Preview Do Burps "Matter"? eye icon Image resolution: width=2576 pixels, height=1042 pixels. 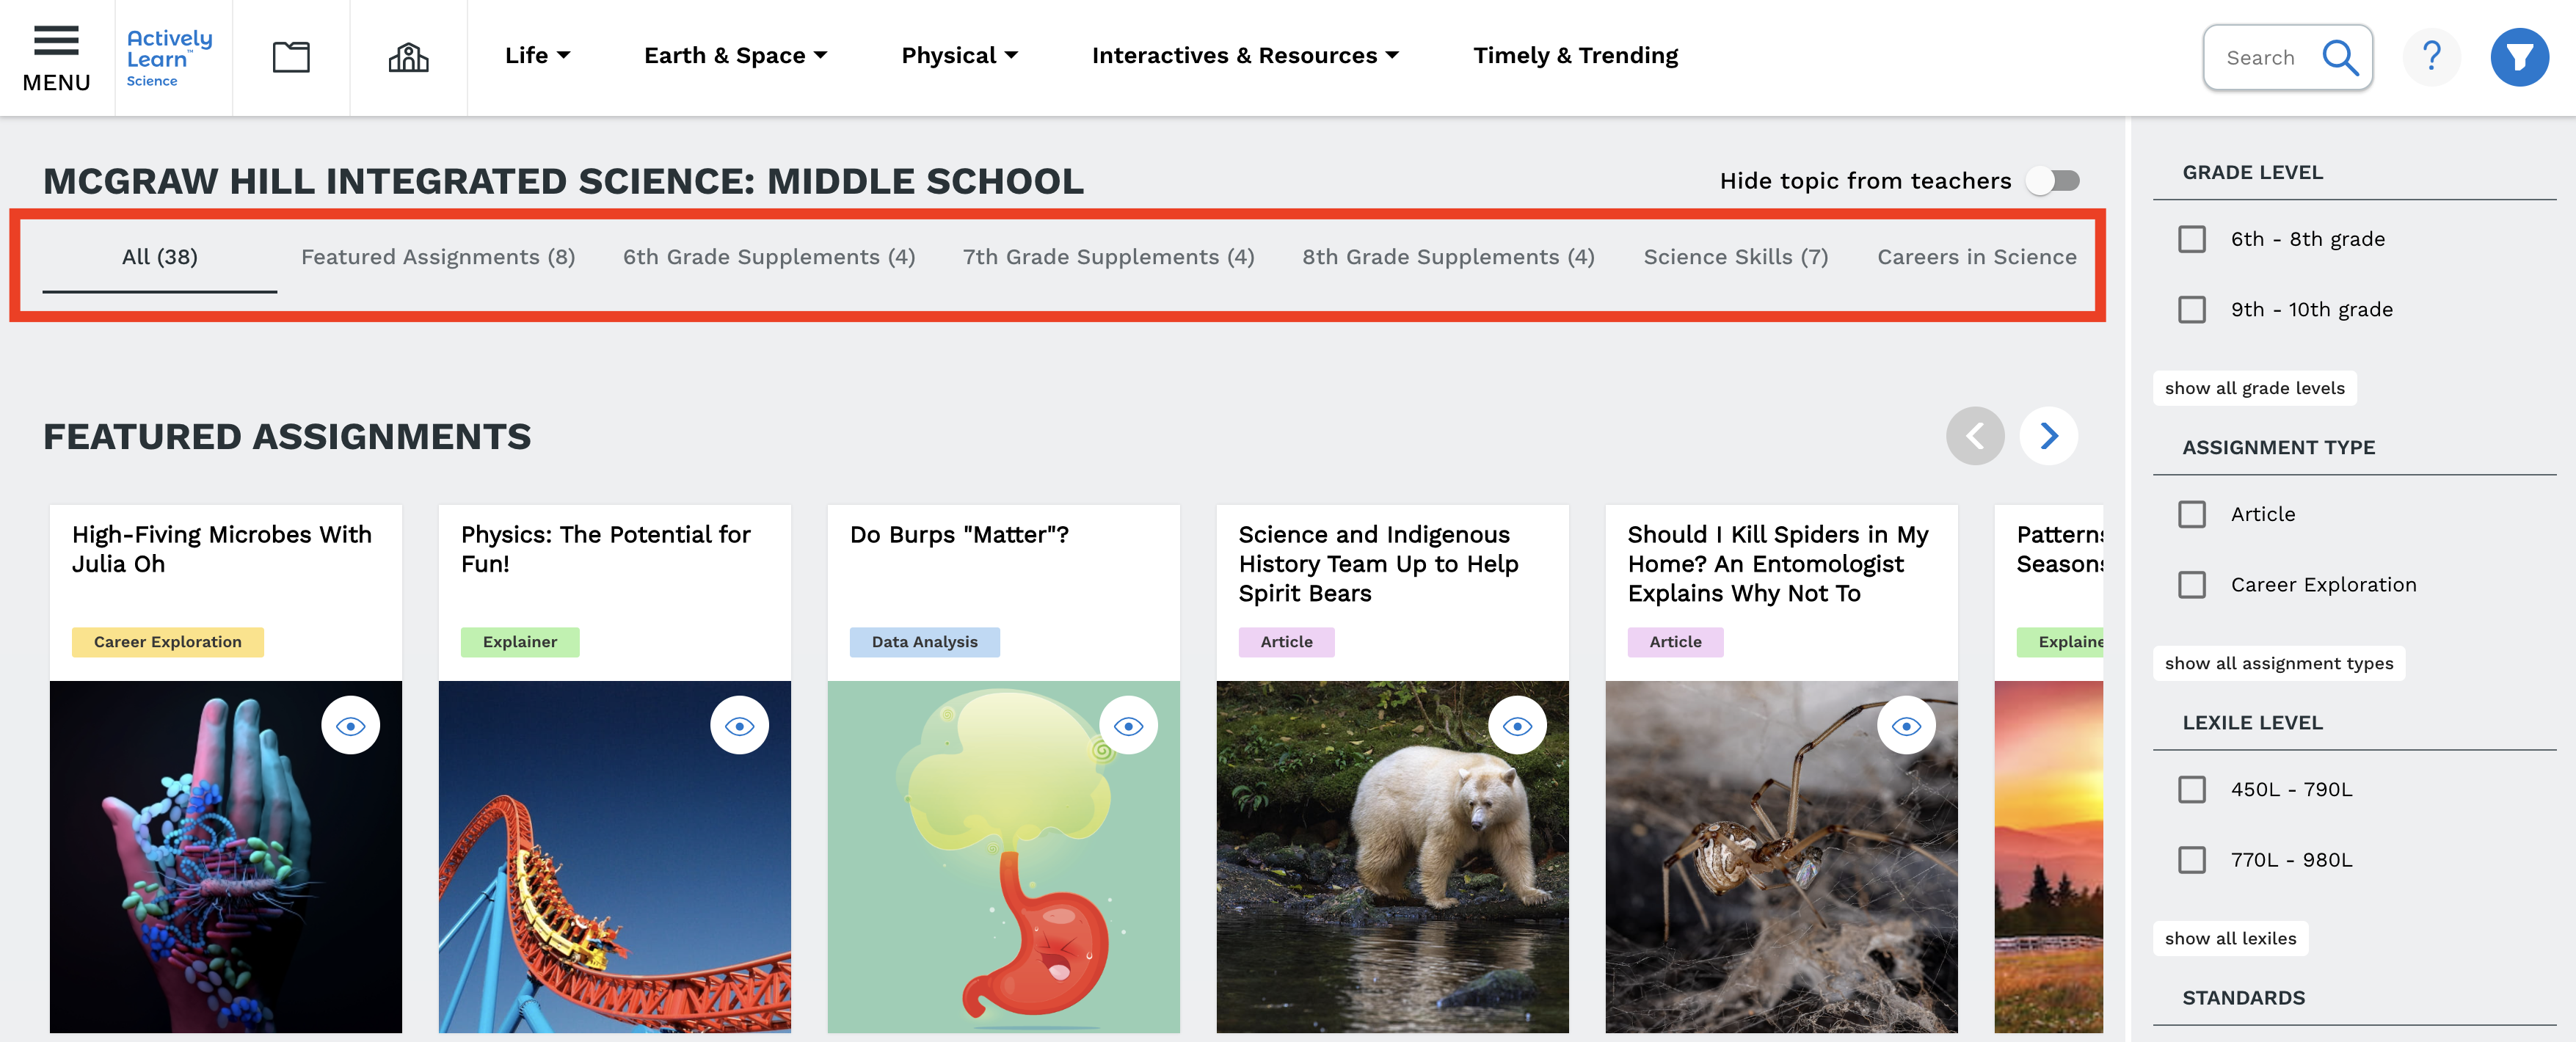tap(1128, 725)
